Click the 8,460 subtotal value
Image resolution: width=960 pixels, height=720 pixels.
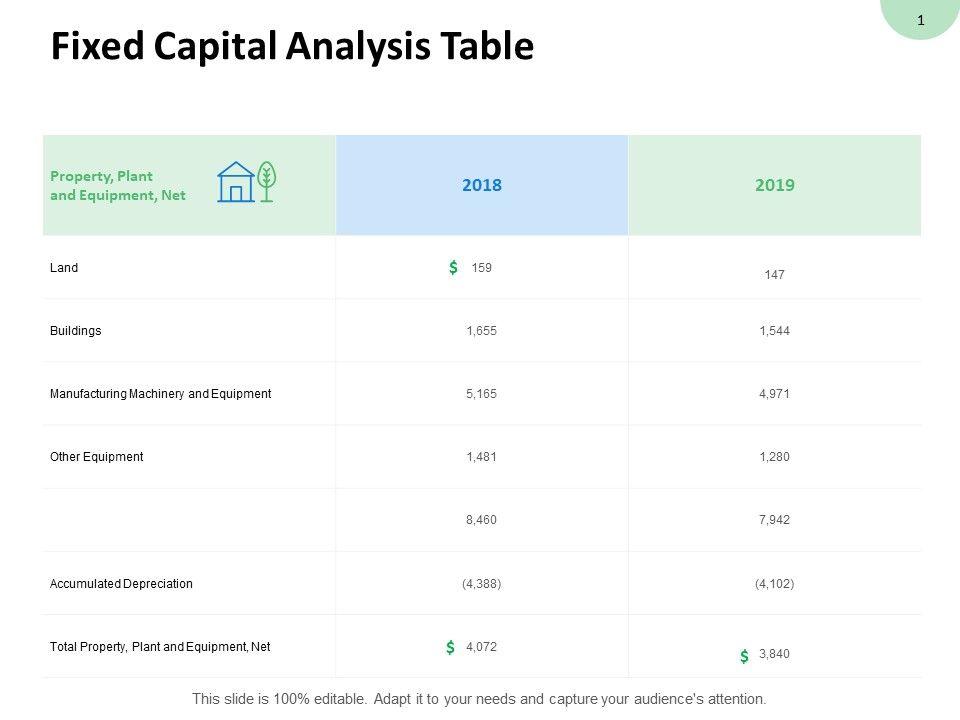click(481, 520)
